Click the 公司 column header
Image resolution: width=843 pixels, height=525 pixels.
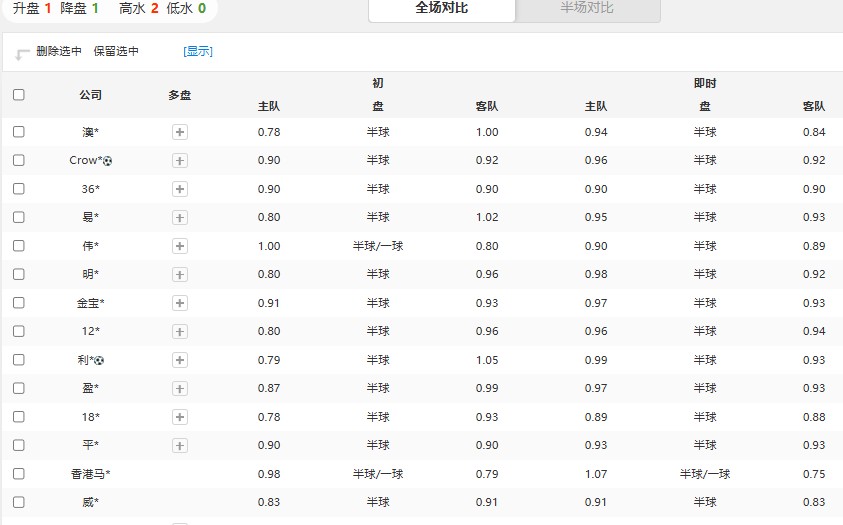(90, 95)
